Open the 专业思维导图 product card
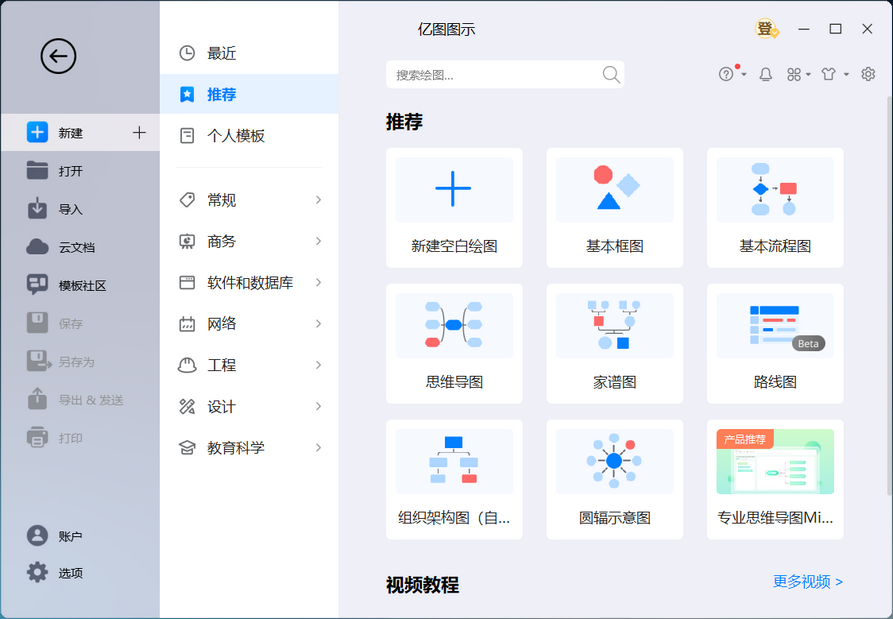 click(775, 479)
